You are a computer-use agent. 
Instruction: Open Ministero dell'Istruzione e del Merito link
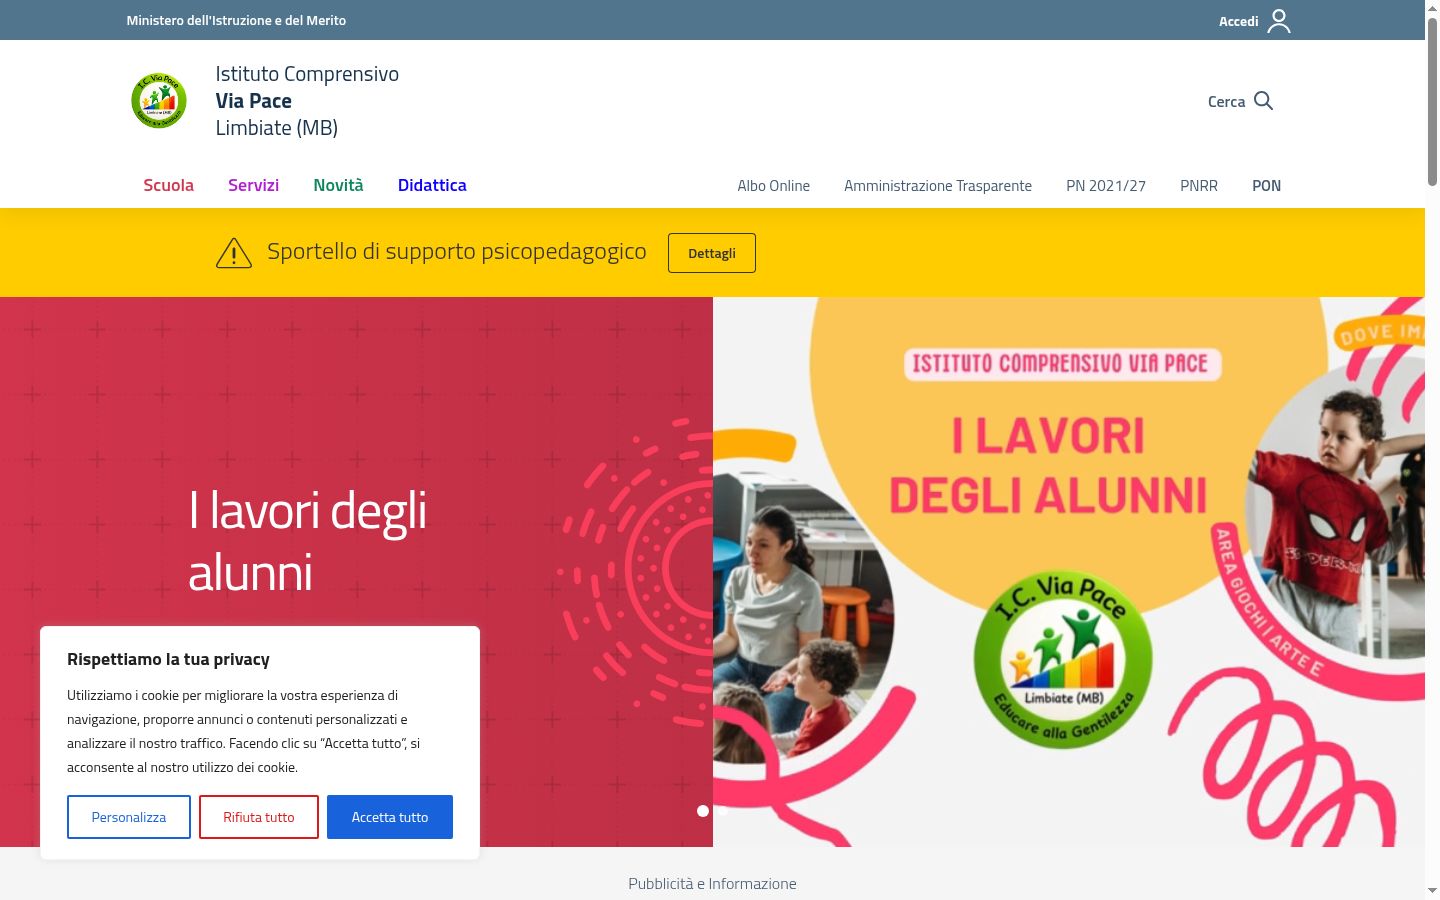coord(236,20)
